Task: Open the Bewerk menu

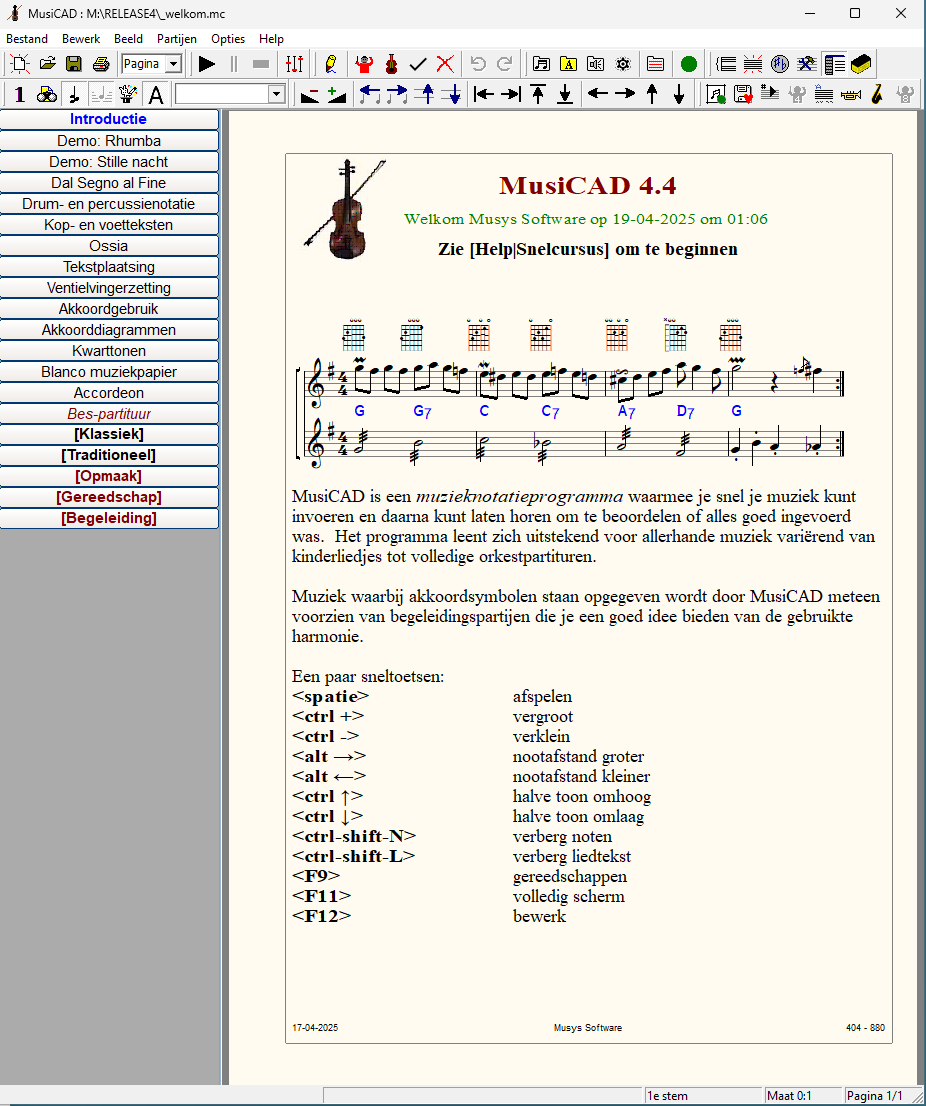Action: pyautogui.click(x=81, y=39)
